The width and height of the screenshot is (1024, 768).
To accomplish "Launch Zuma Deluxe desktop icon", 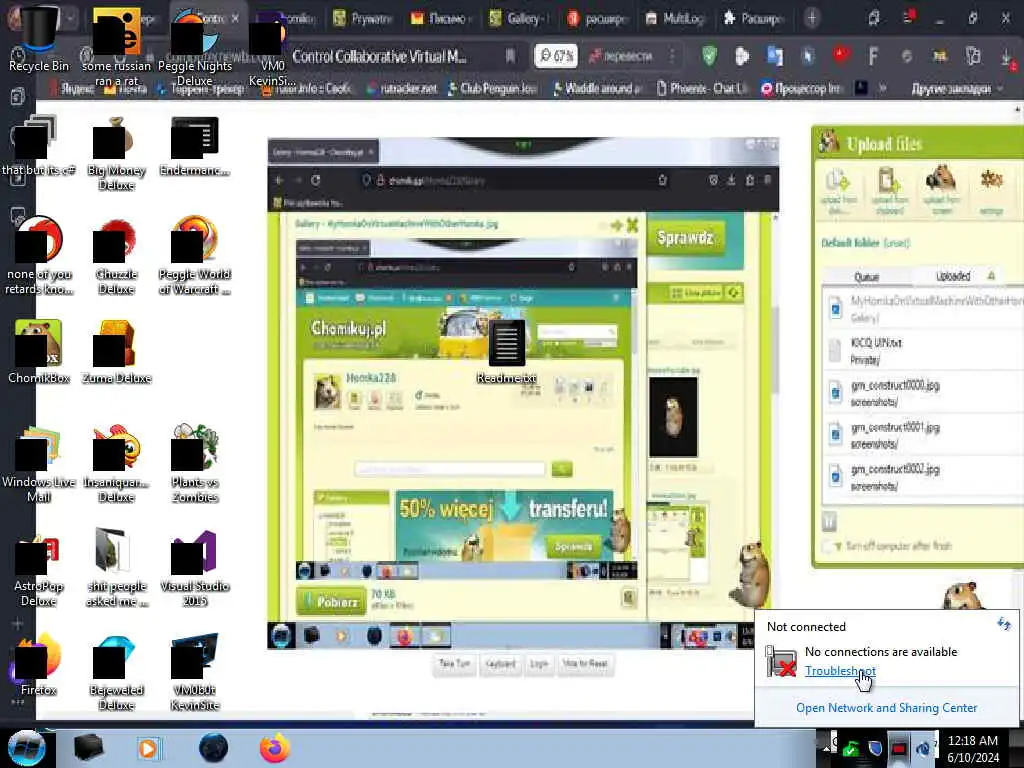I will tap(116, 351).
